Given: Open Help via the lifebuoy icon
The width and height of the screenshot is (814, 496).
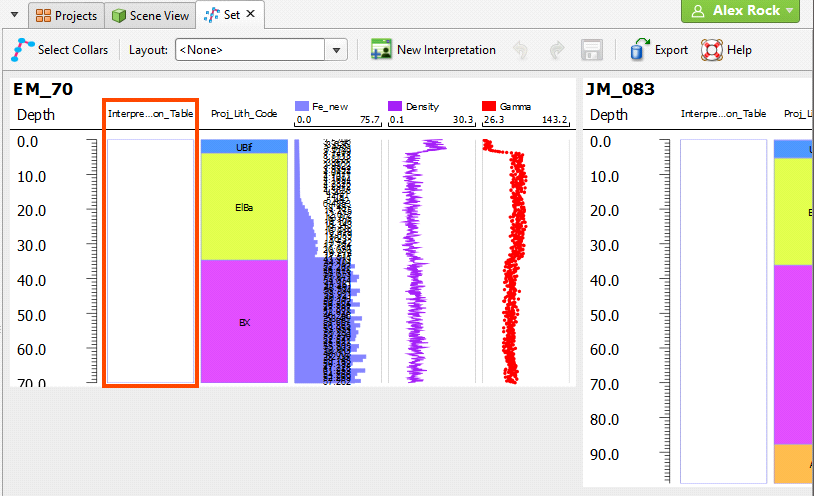Looking at the screenshot, I should coord(711,49).
